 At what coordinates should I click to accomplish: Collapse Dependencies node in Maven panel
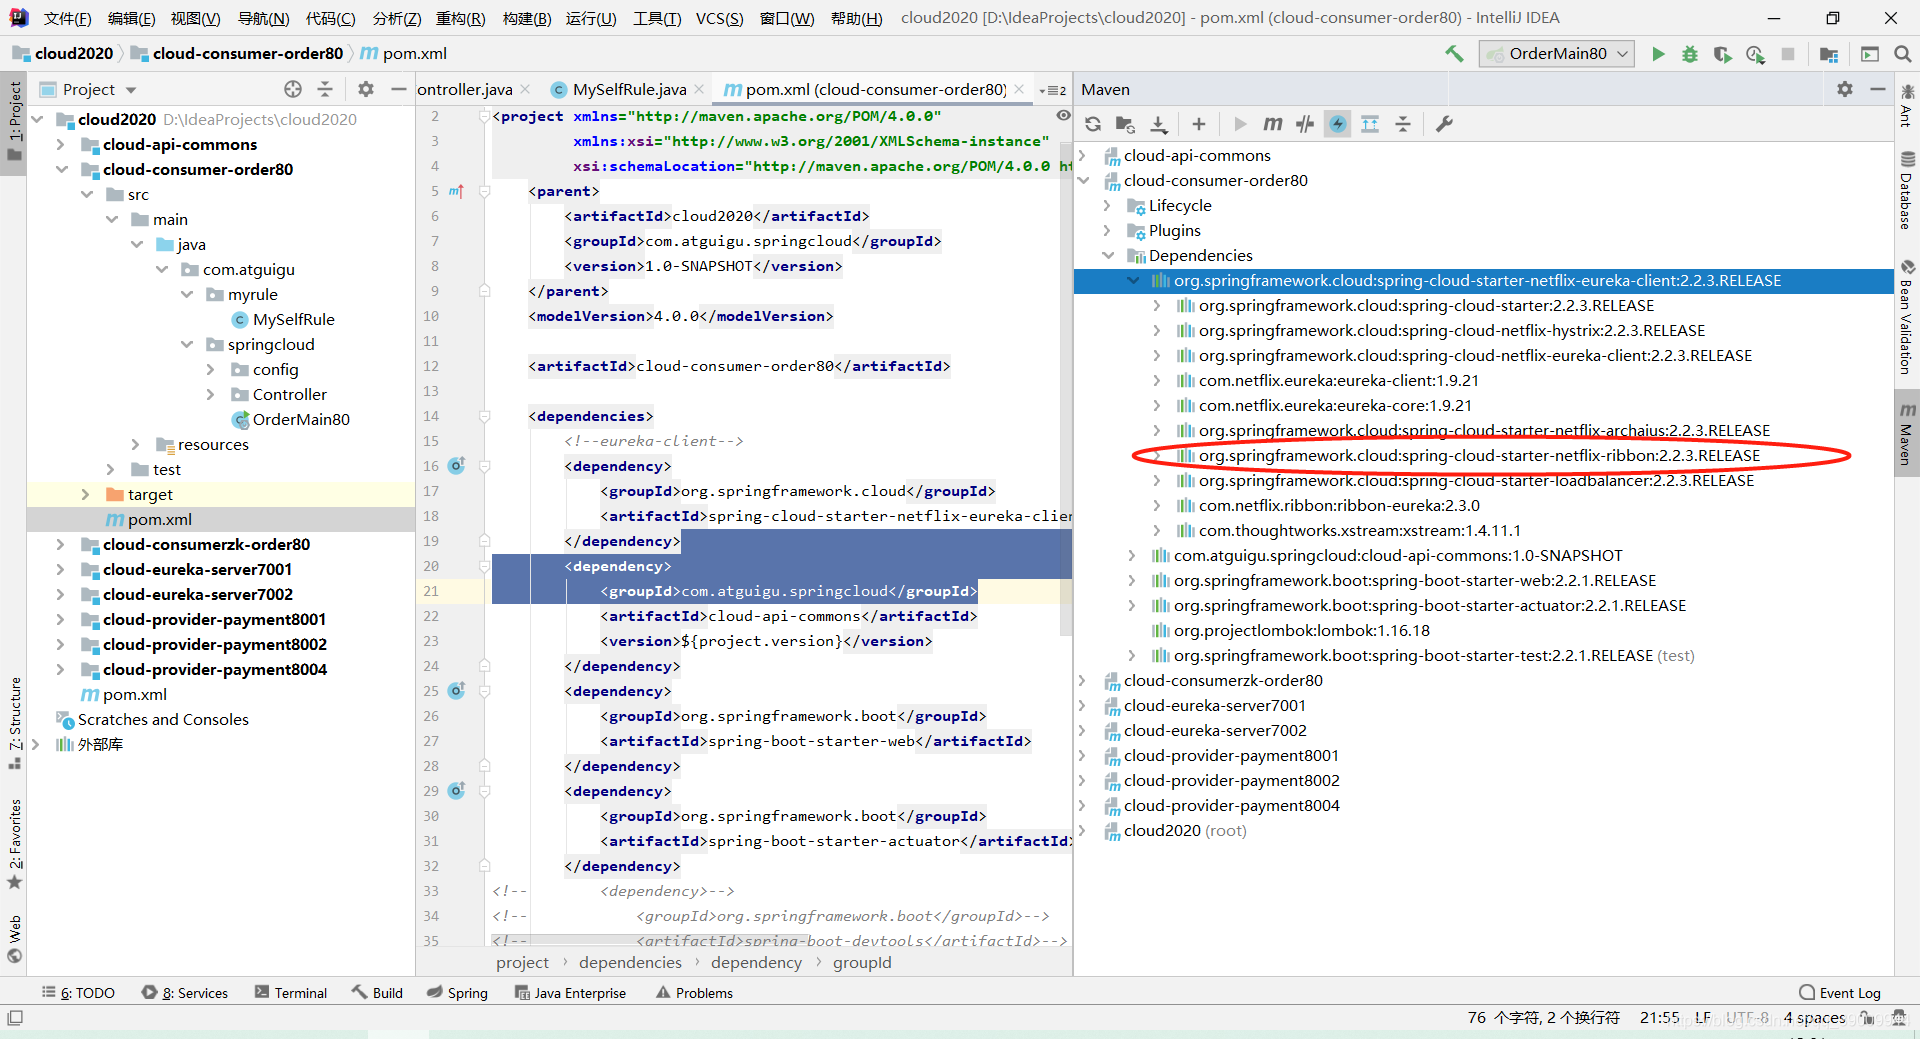(x=1108, y=255)
